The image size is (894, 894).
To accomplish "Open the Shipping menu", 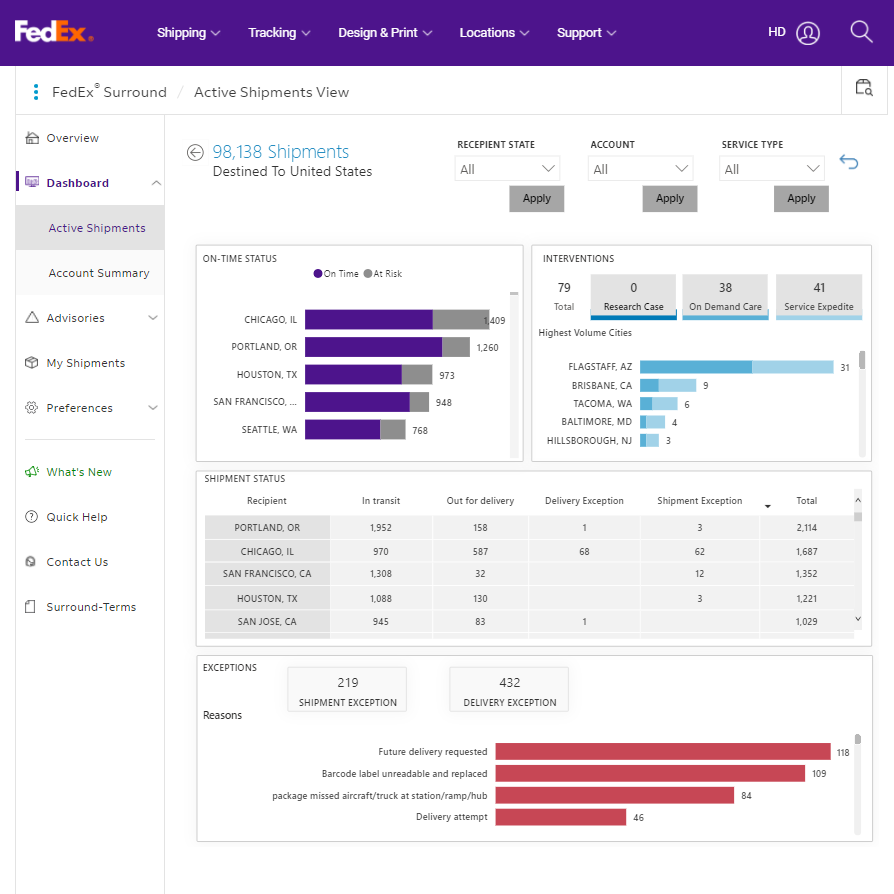I will coord(188,32).
